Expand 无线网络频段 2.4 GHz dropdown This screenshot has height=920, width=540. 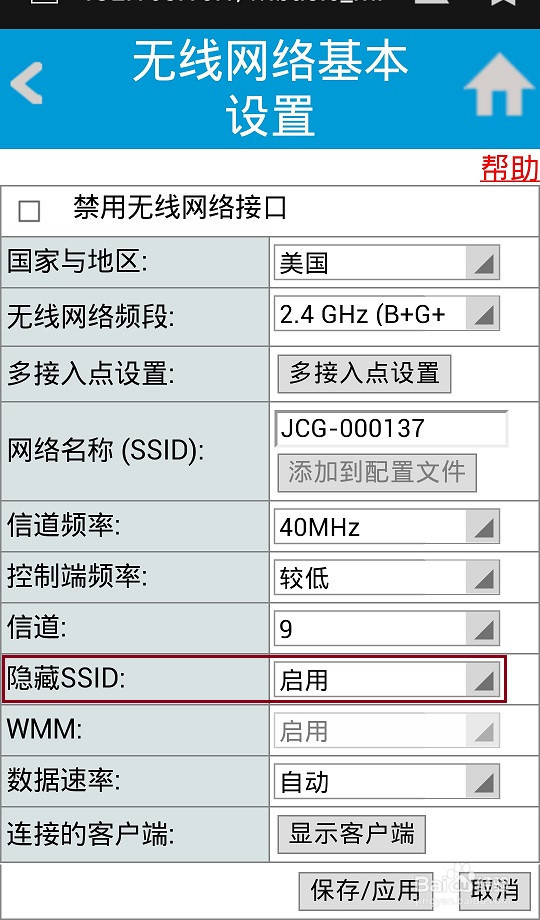click(387, 314)
